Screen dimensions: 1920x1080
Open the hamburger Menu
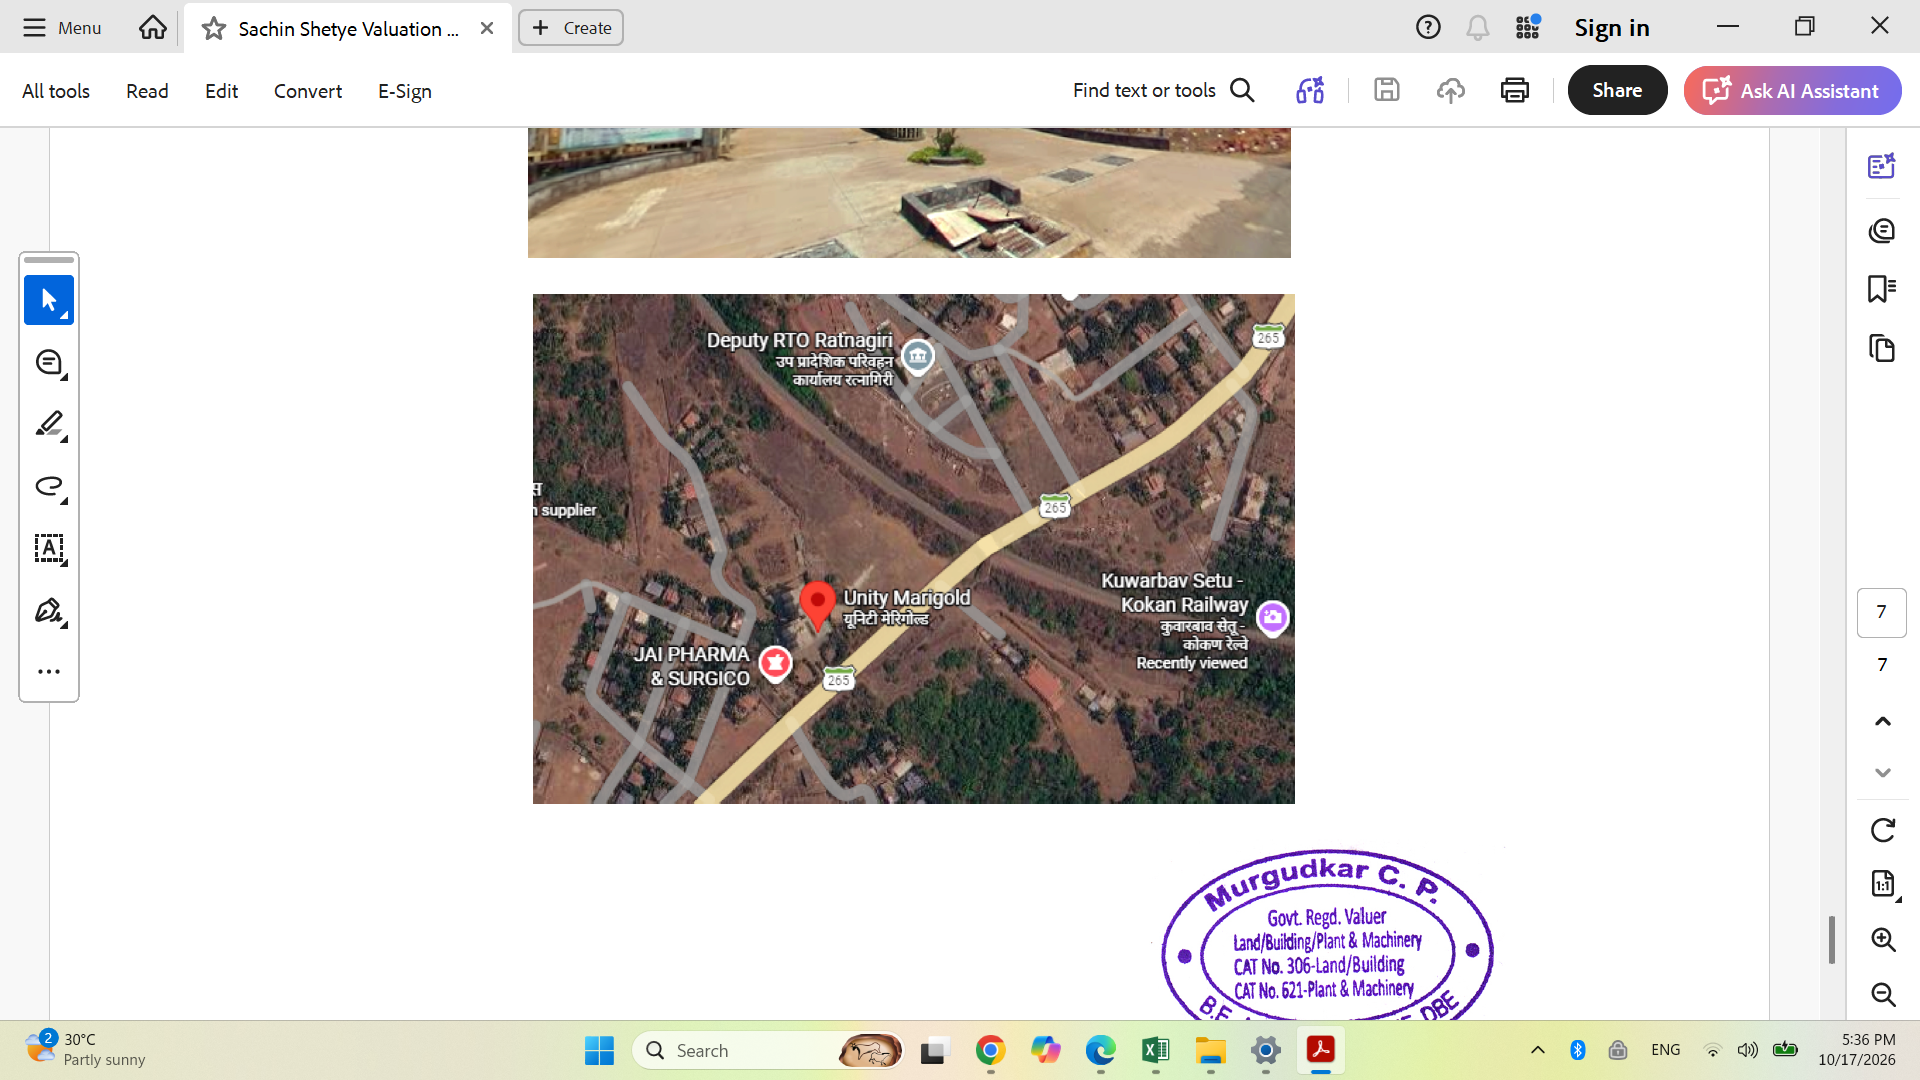coord(61,28)
